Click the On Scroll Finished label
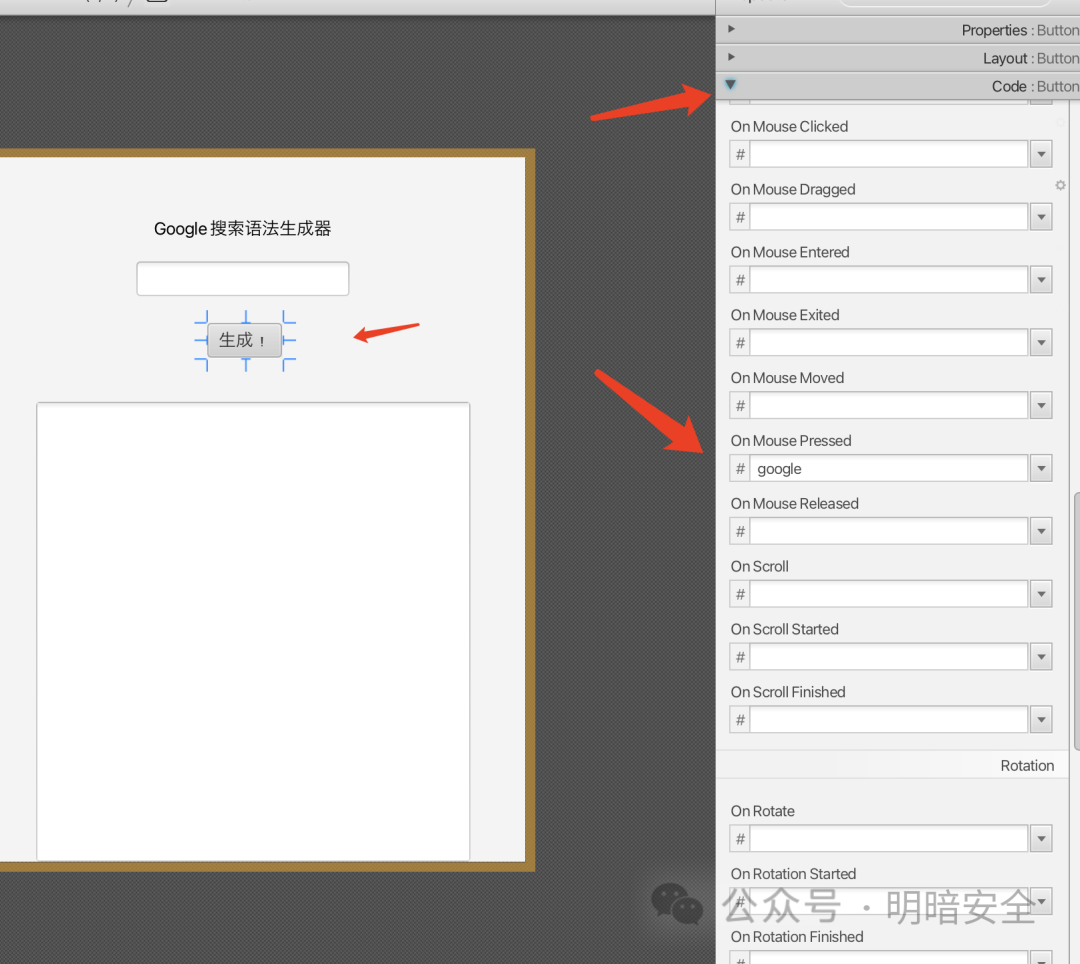The height and width of the screenshot is (964, 1080). tap(788, 692)
